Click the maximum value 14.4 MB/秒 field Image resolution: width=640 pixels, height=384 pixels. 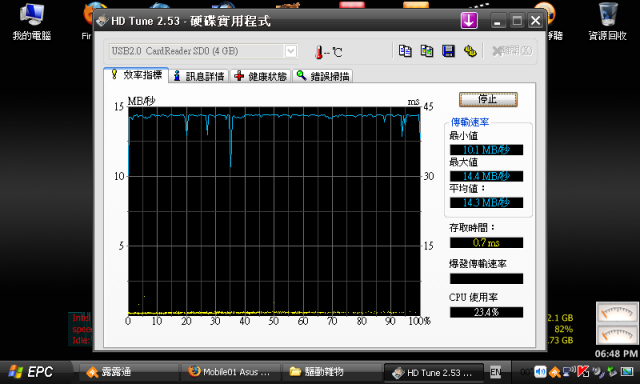coord(486,176)
